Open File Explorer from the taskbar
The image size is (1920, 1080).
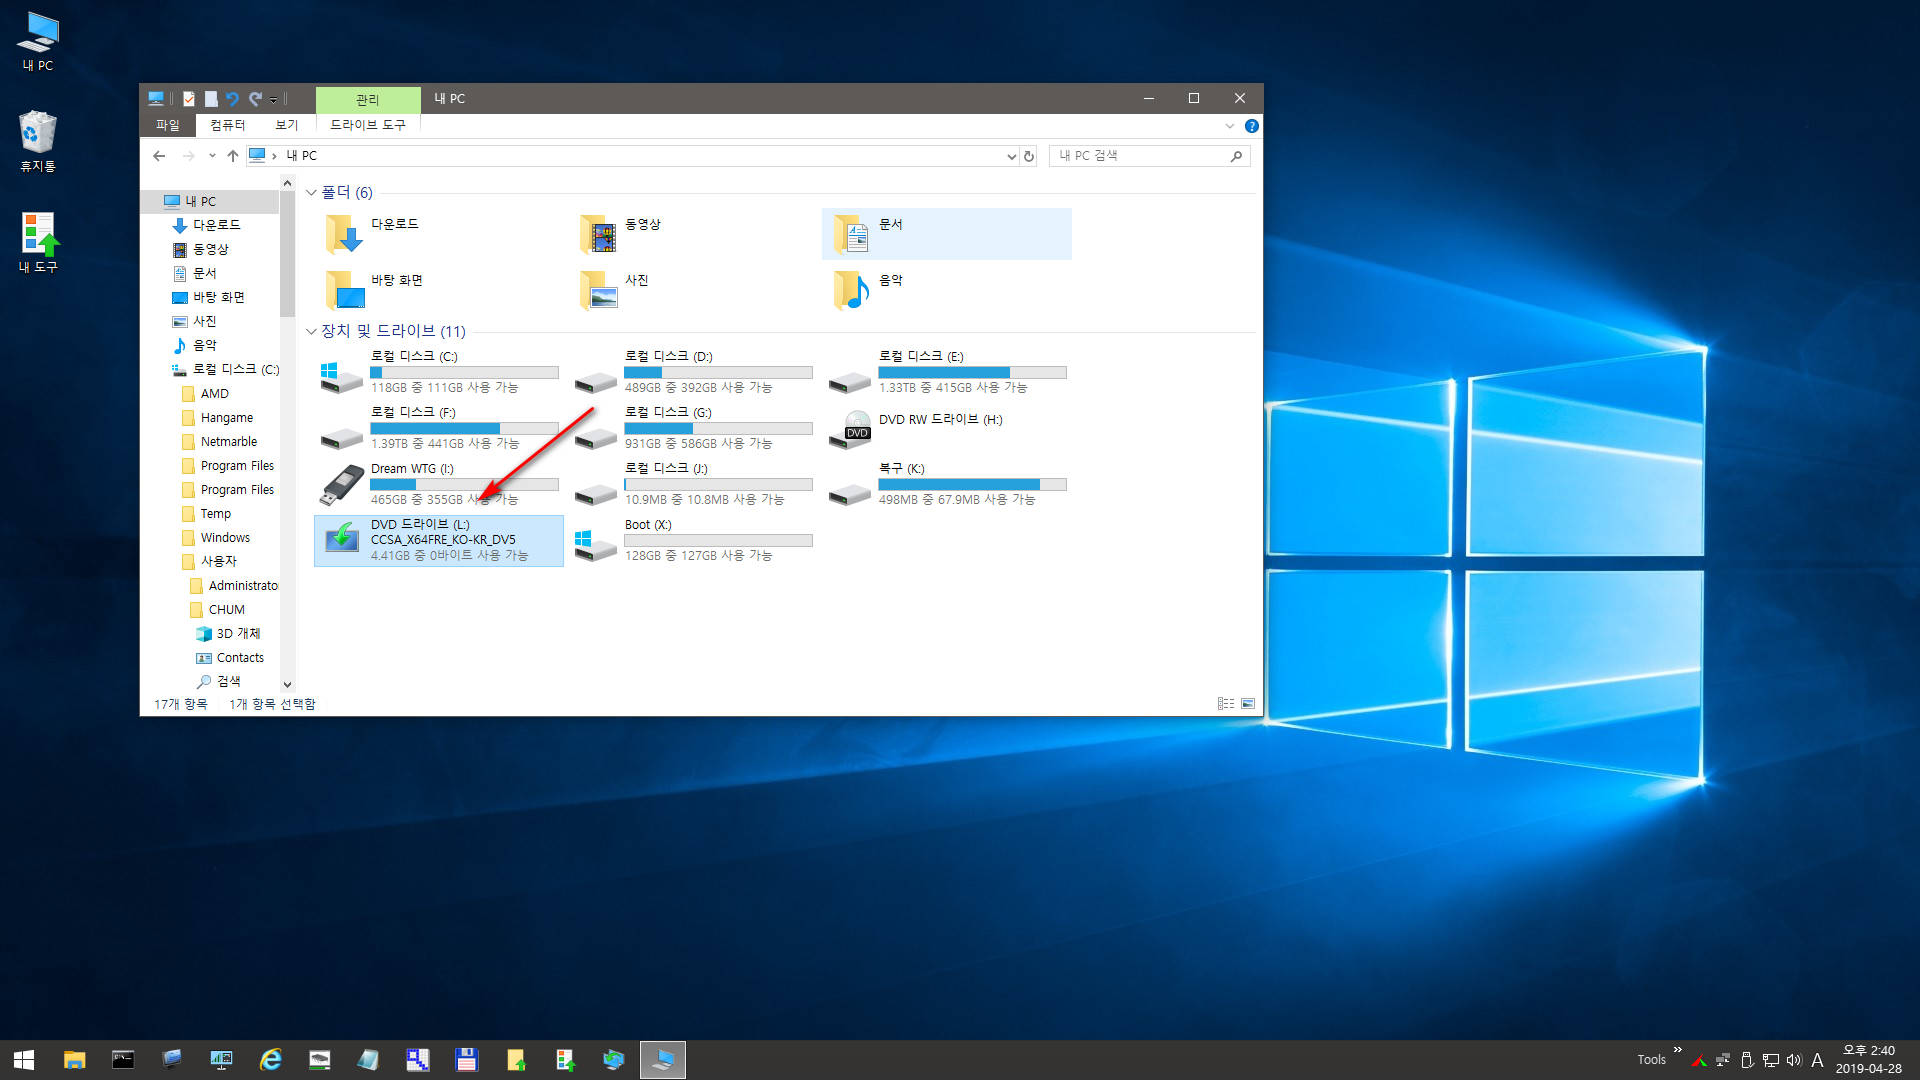point(74,1060)
